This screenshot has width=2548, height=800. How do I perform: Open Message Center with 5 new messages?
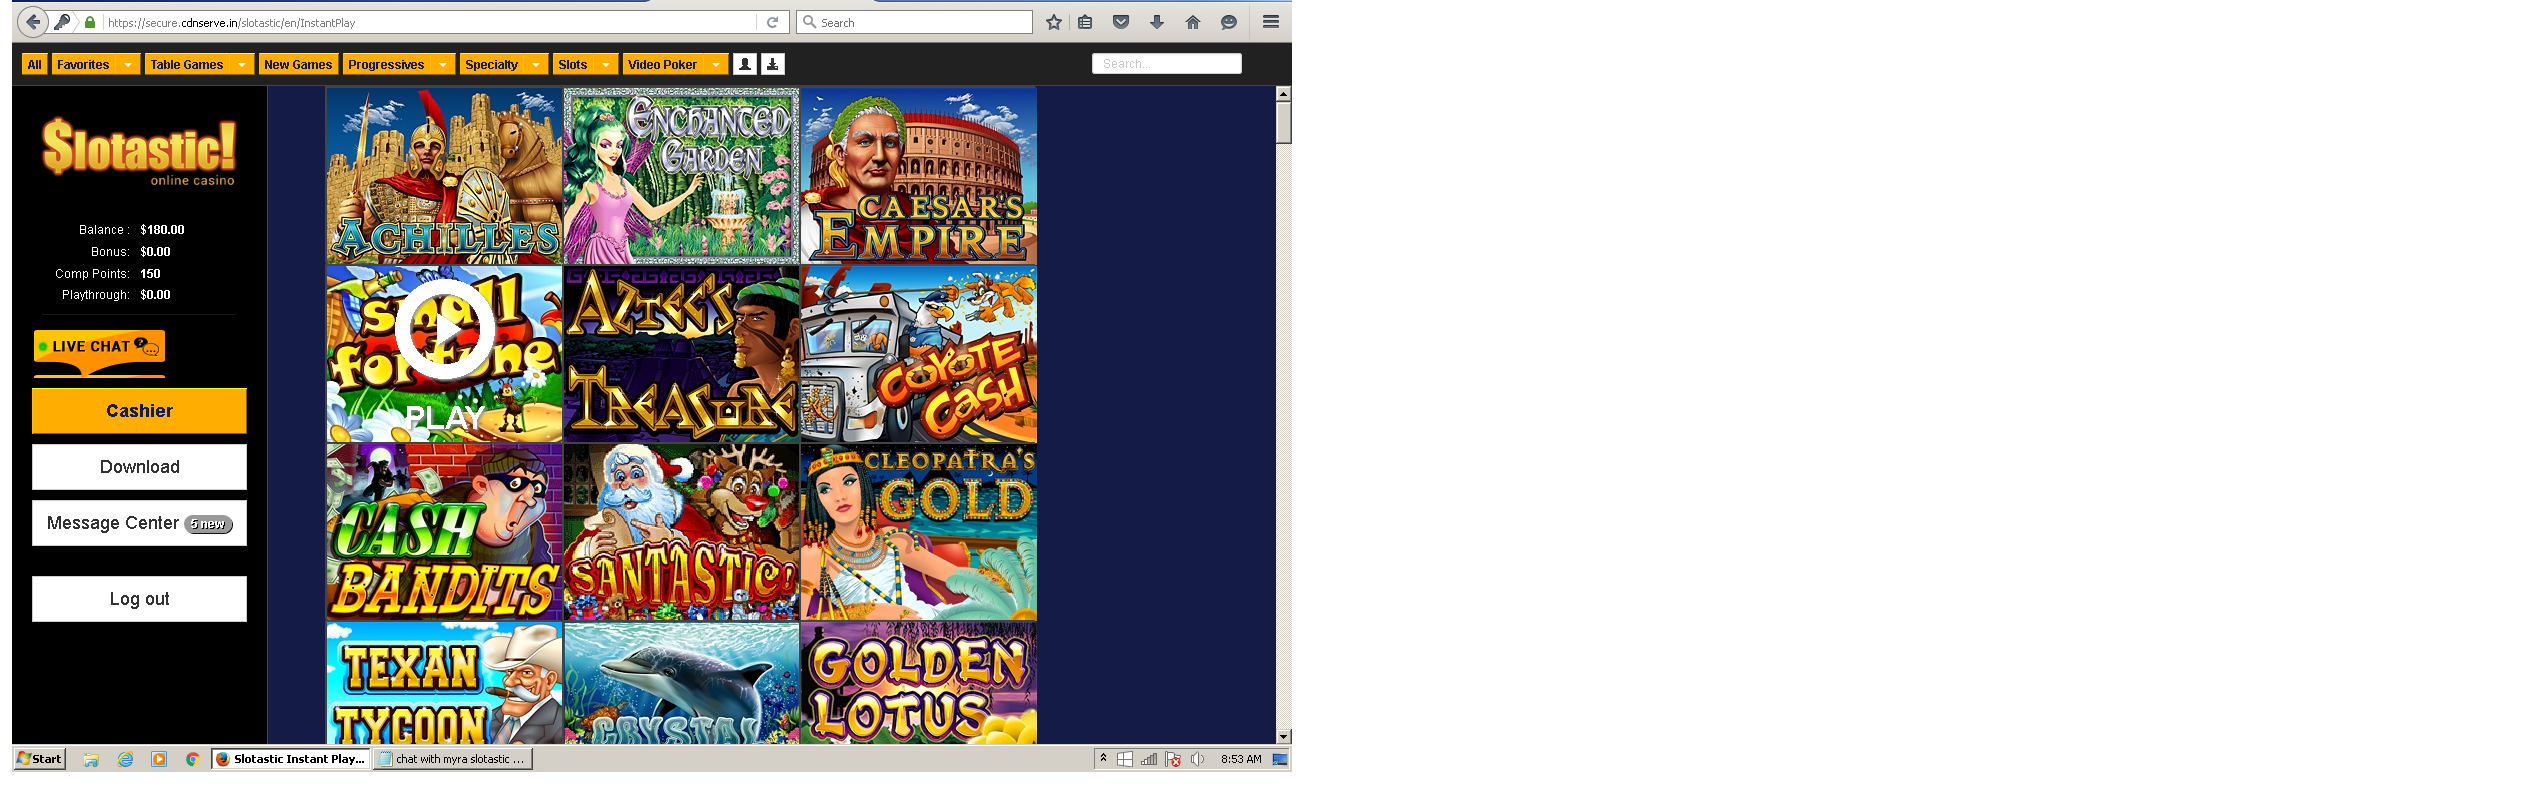pos(139,523)
